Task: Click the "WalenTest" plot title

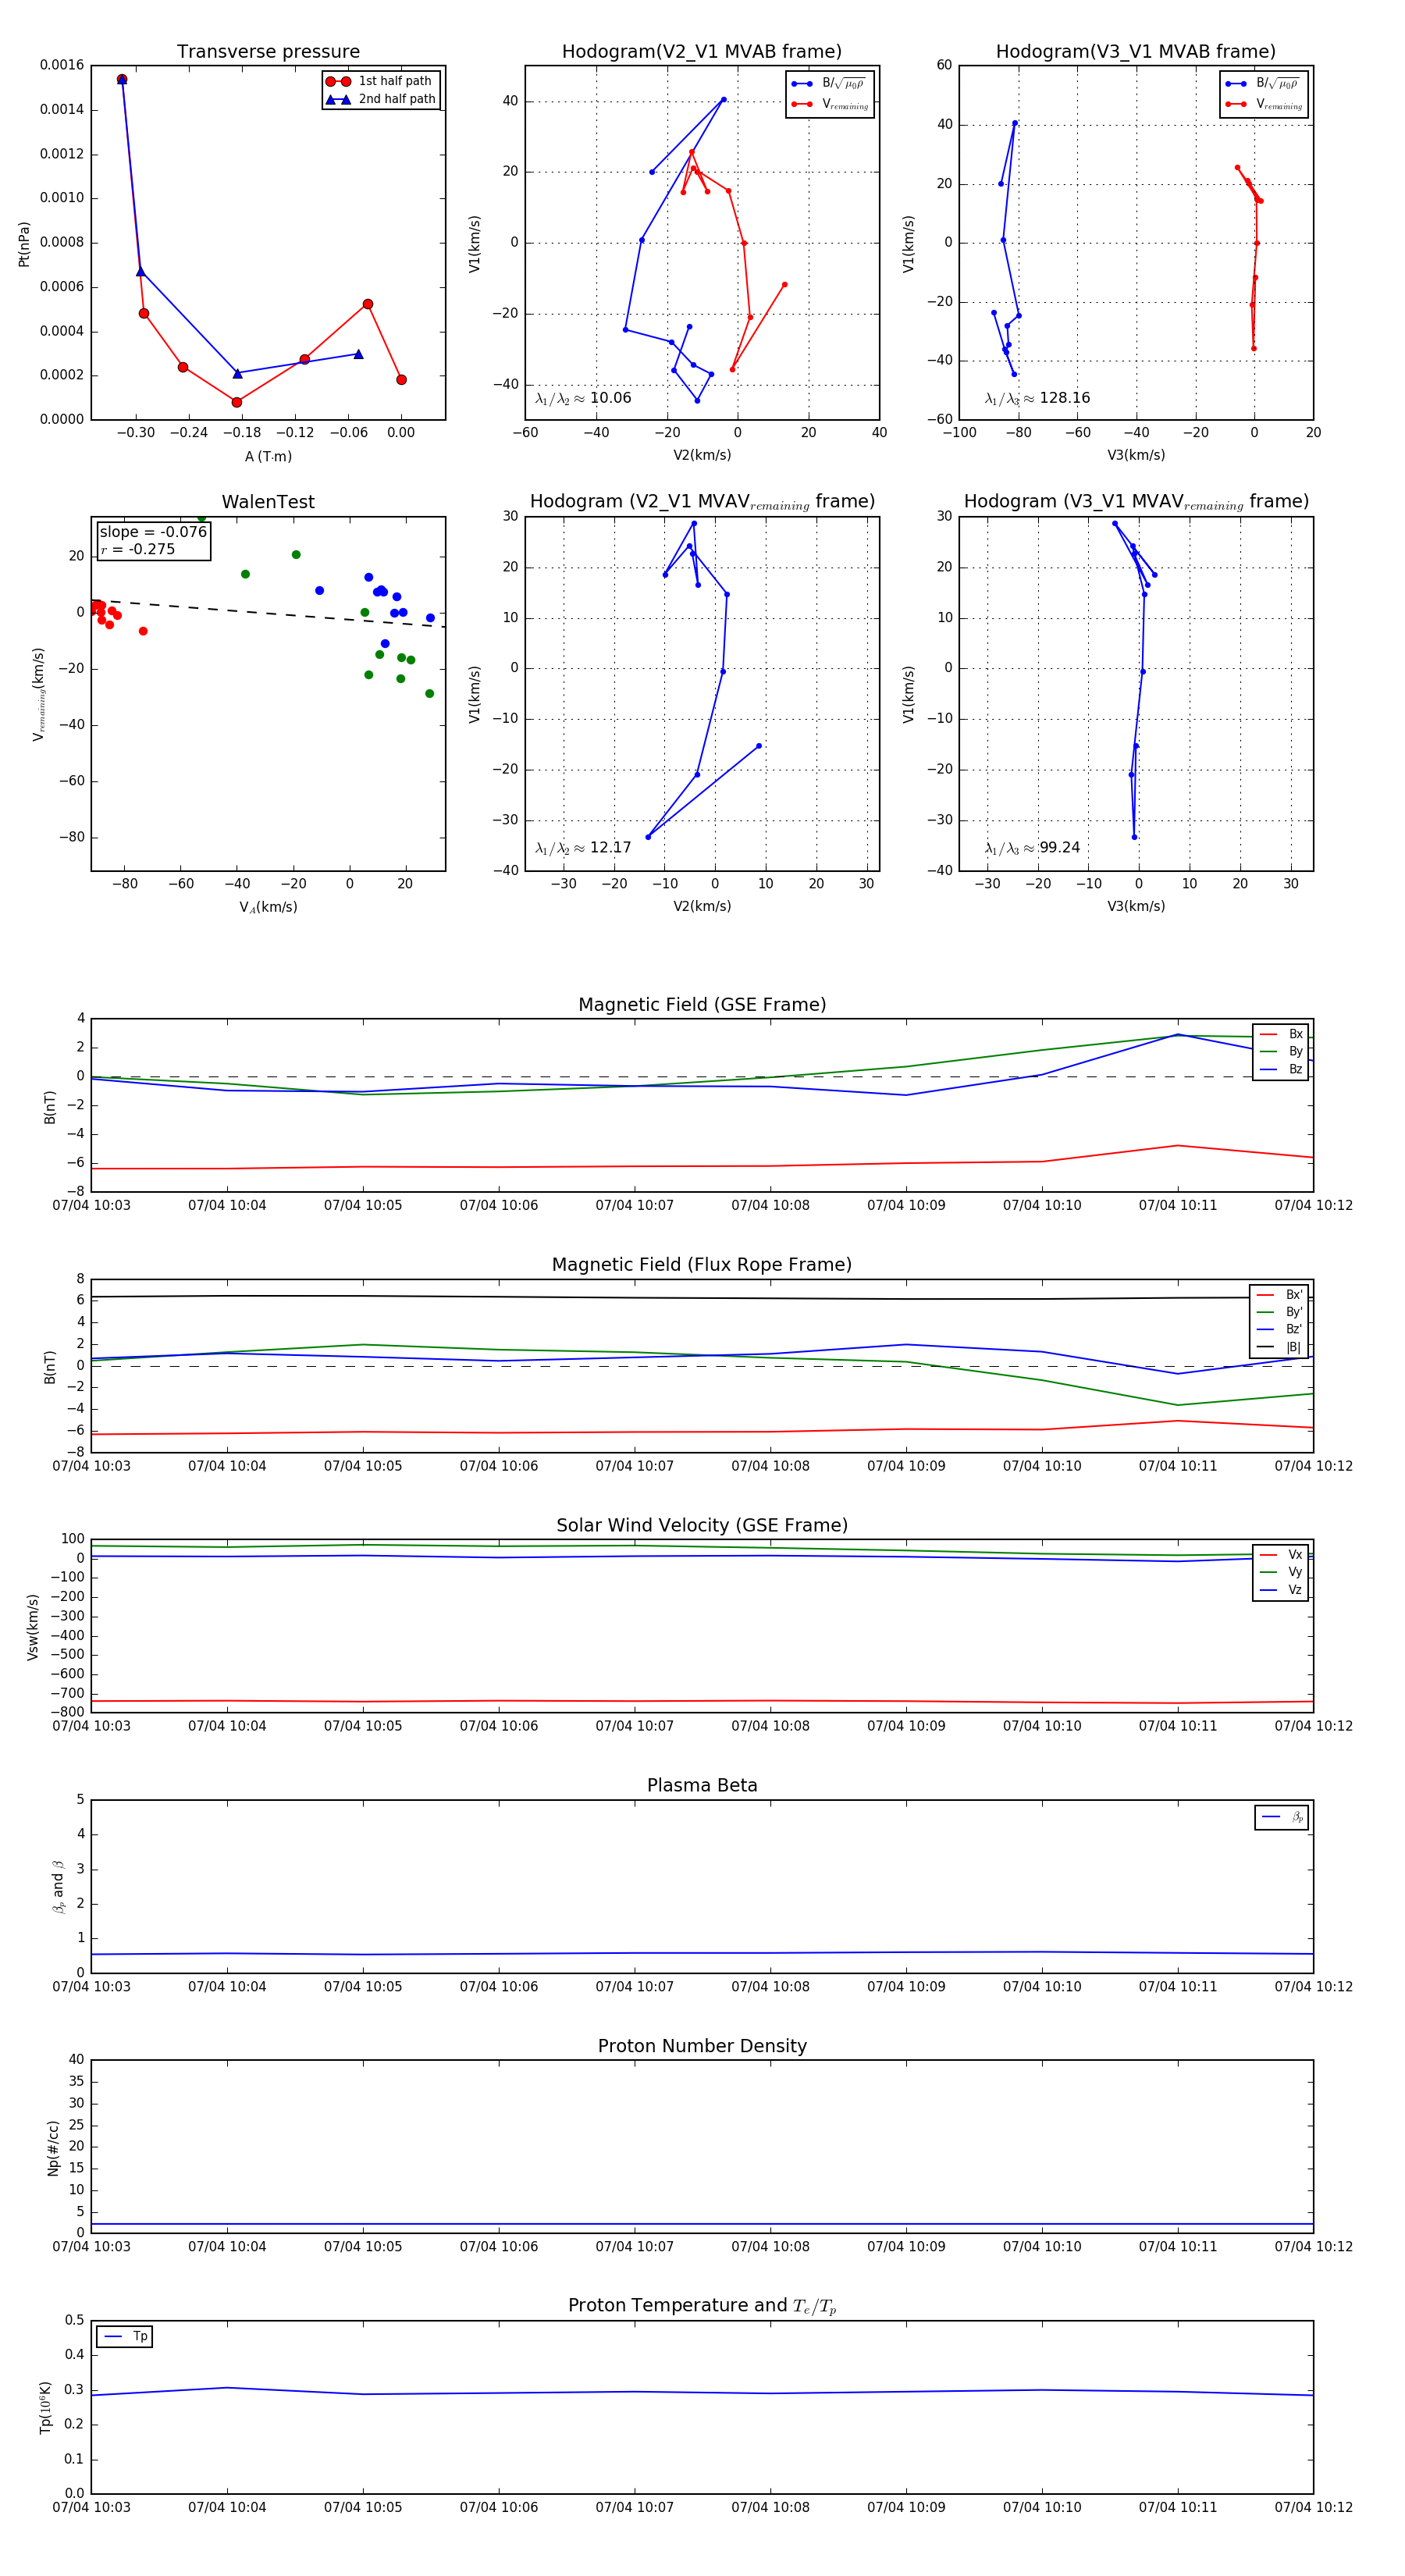Action: pos(268,502)
